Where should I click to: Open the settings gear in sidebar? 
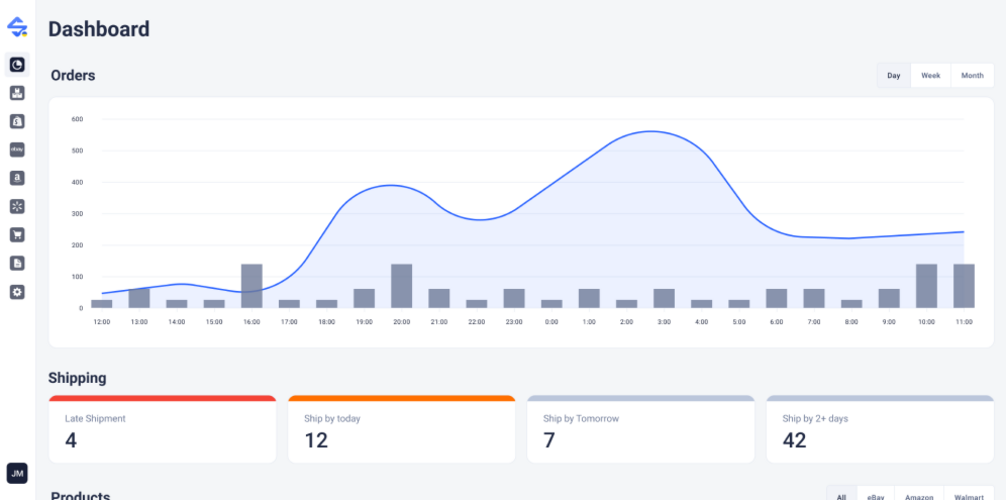[x=17, y=292]
